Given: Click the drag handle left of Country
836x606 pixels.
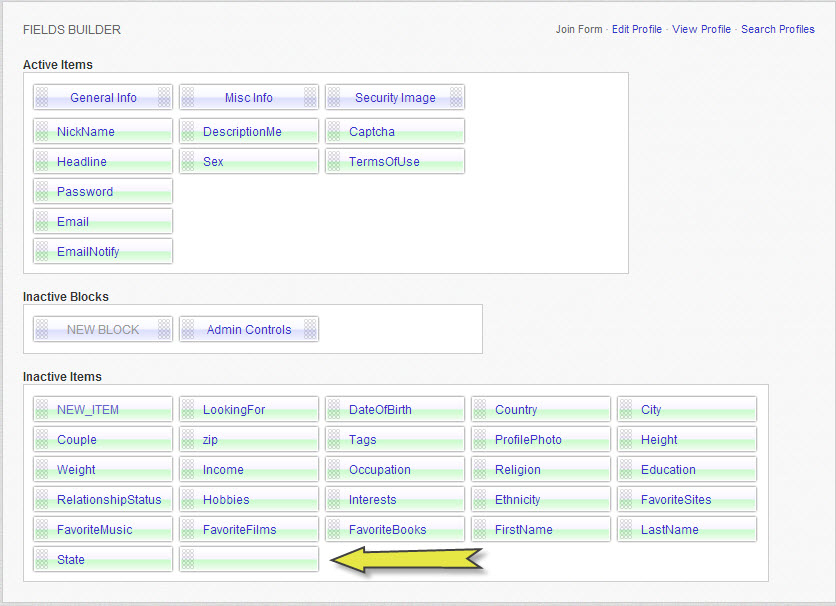Looking at the screenshot, I should 480,410.
